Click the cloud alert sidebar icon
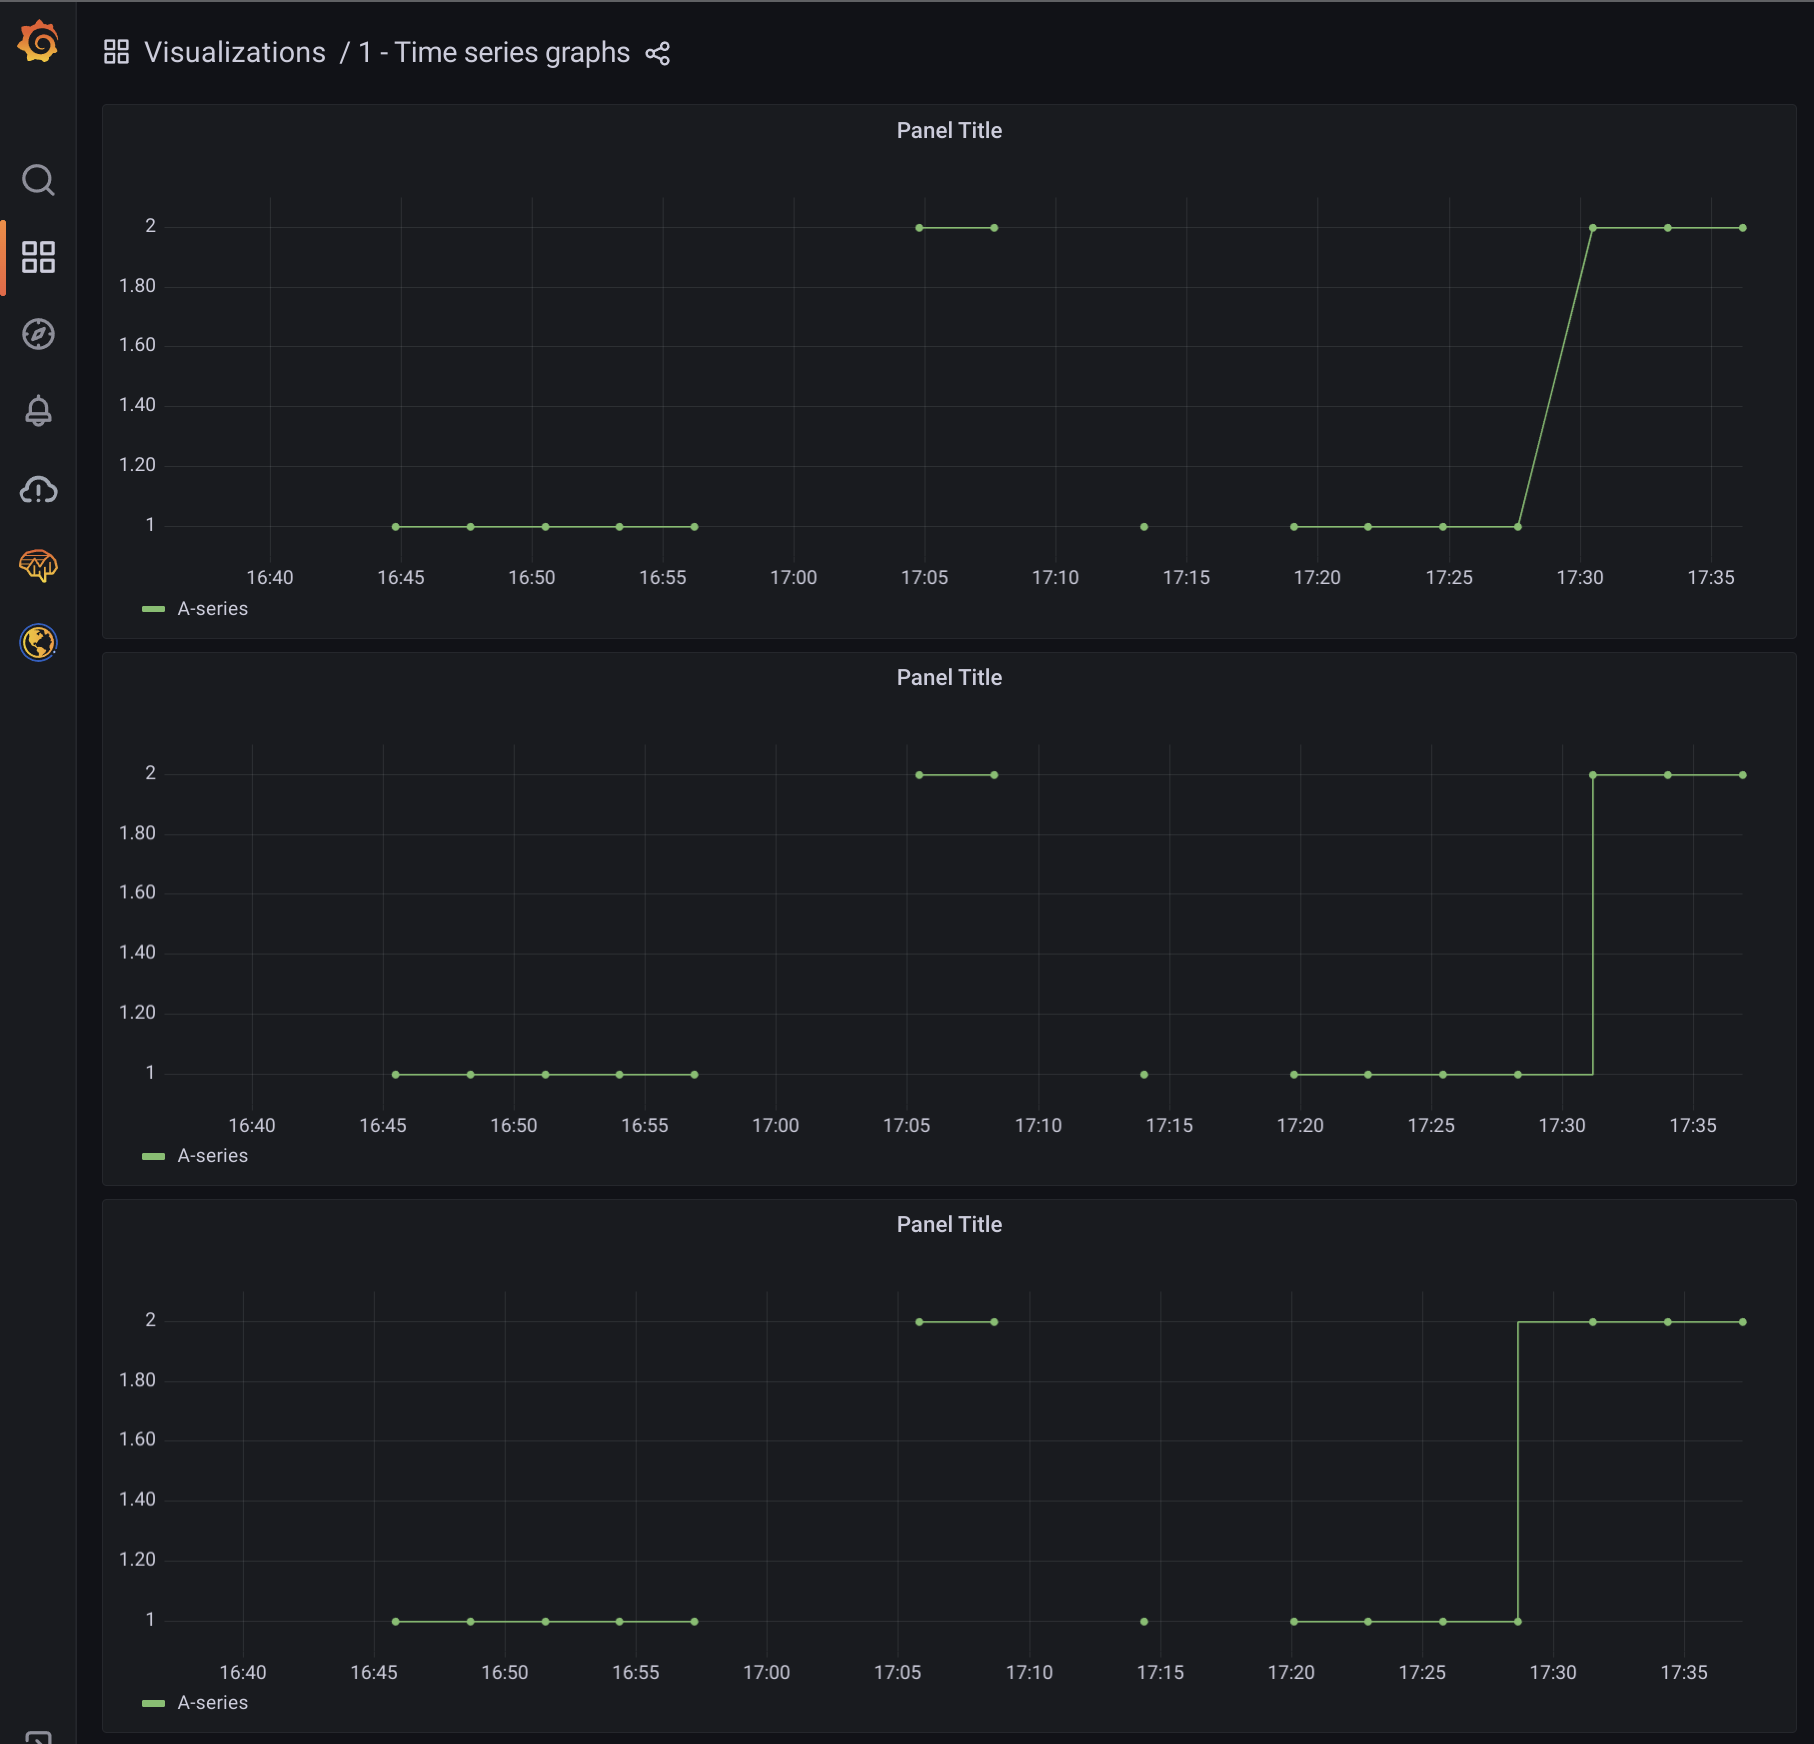1814x1744 pixels. (x=38, y=490)
